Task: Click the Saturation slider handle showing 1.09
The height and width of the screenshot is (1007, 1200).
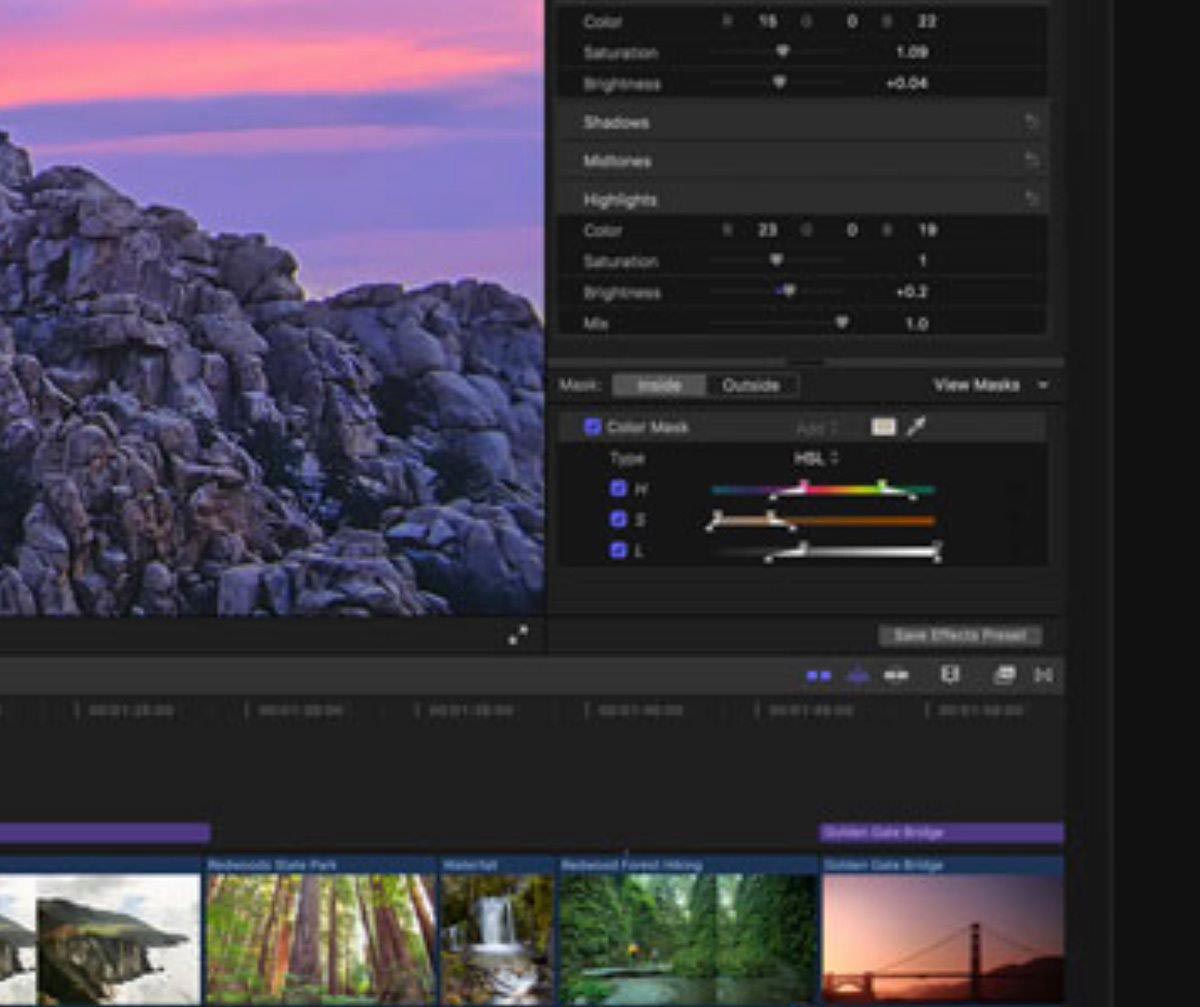Action: pos(782,52)
